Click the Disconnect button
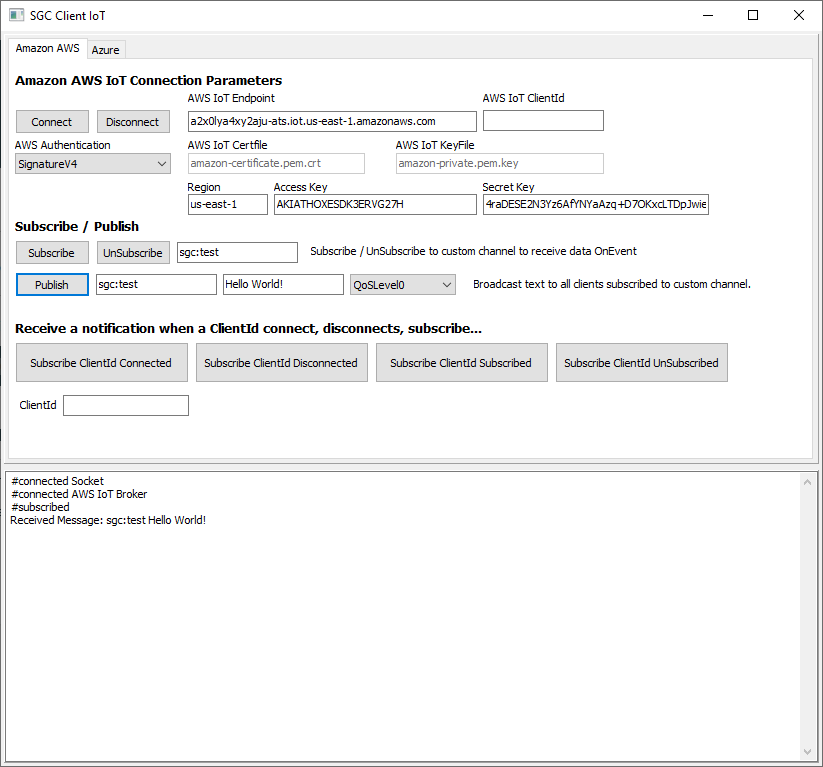 133,122
